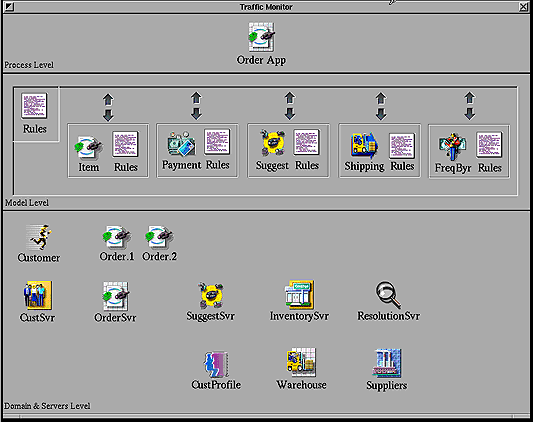Open the CustSvr server icon
Viewport: 533px width, 422px height.
37,295
